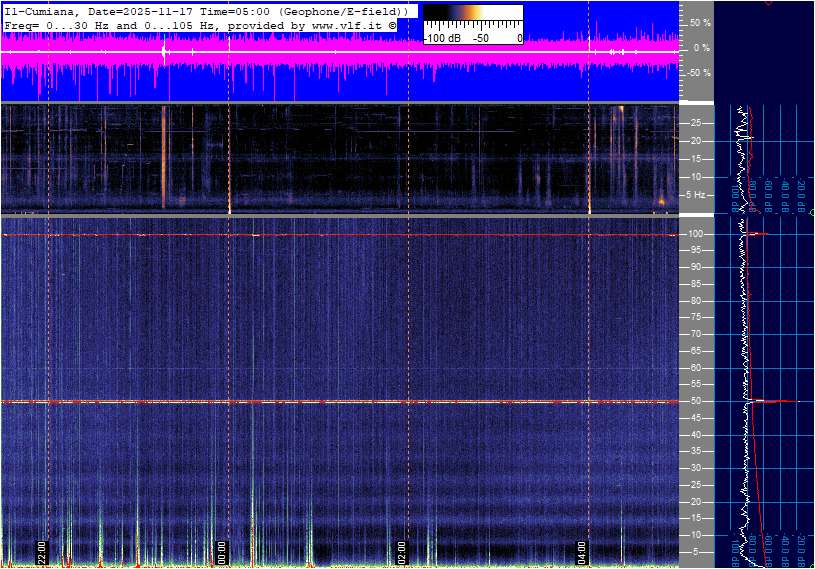Click the -50 % amplitude axis label
Viewport: 815px width, 569px height.
coord(698,73)
